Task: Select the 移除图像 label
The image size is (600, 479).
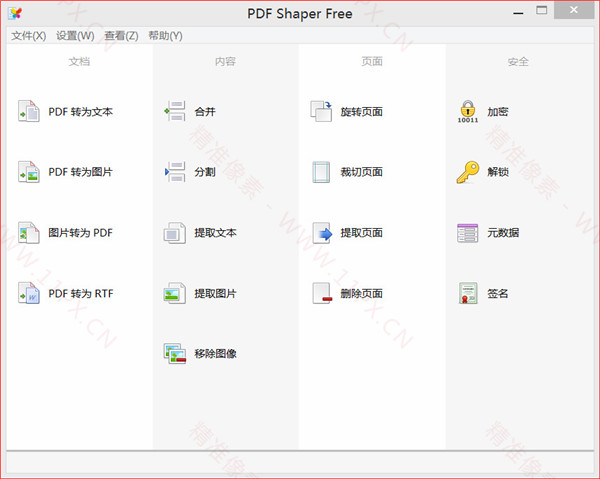Action: [215, 354]
